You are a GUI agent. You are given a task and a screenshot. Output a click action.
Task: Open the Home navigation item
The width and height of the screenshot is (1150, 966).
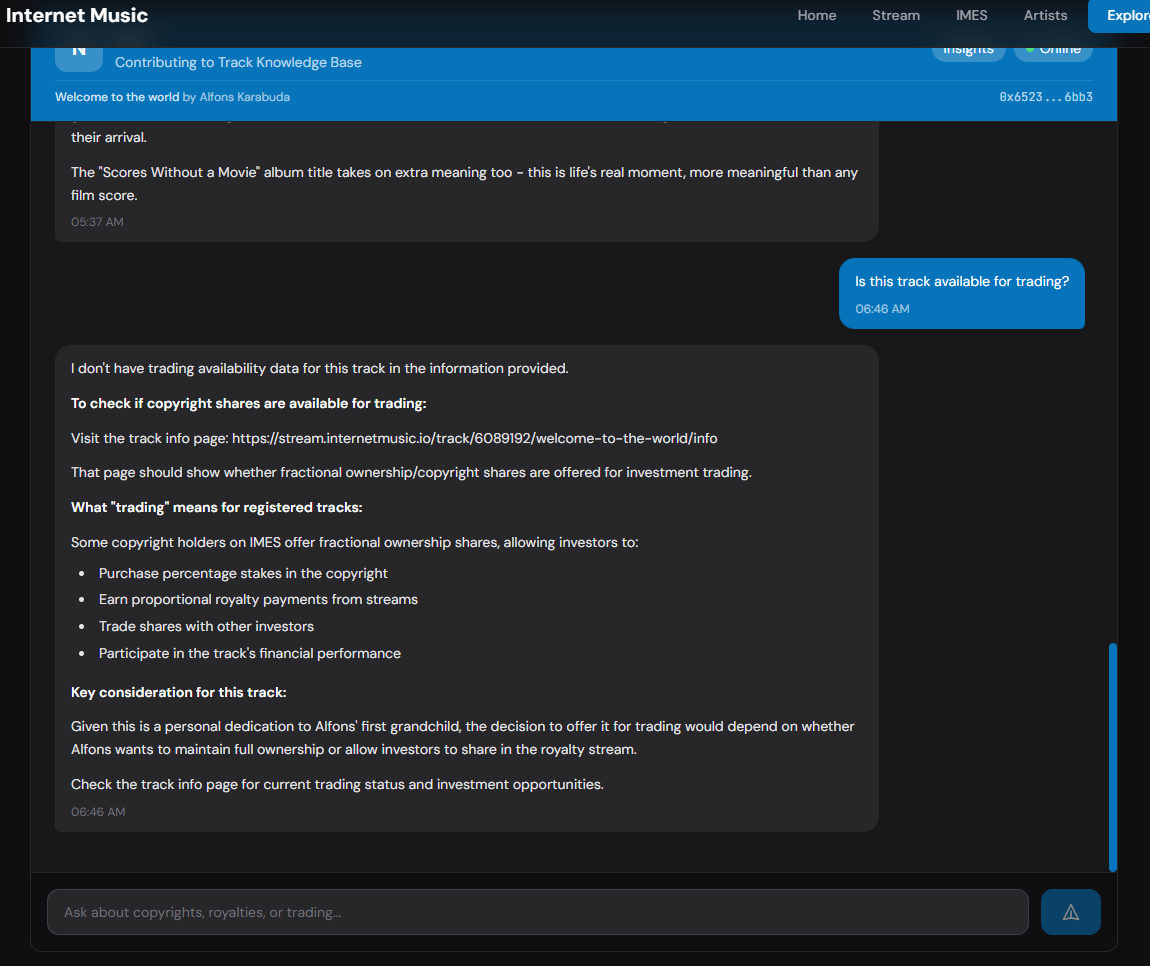816,15
